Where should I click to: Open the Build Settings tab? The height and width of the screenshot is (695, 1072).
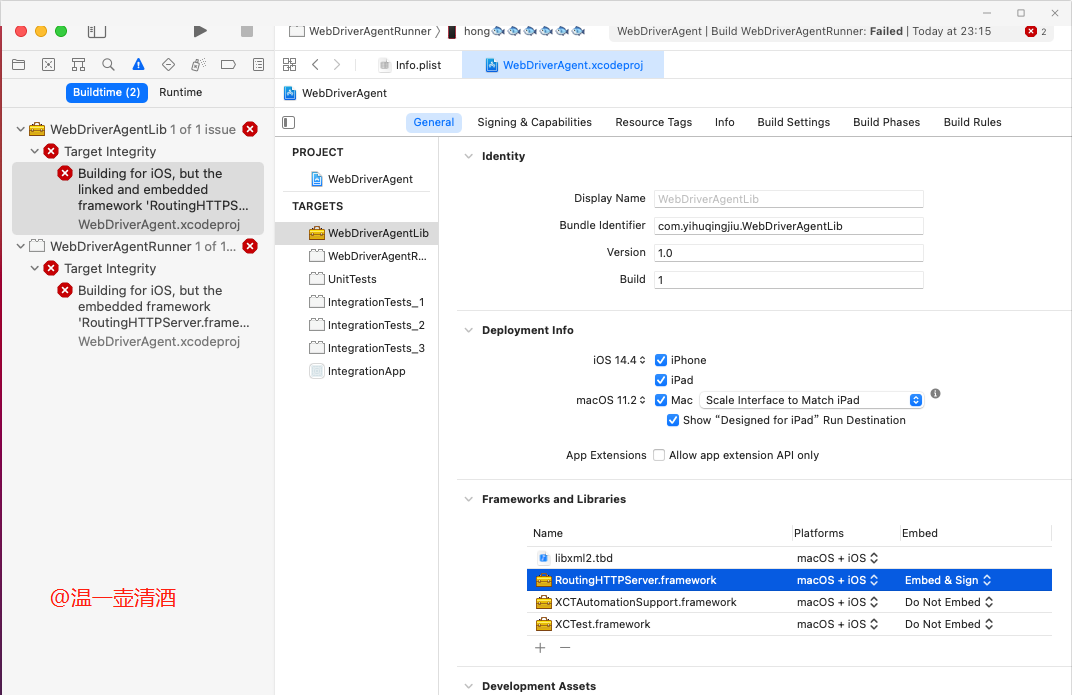[794, 122]
